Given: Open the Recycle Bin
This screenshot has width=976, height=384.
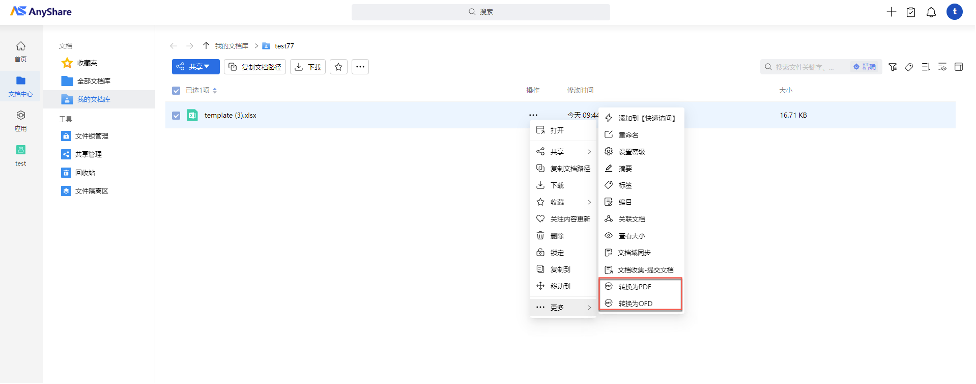Looking at the screenshot, I should (x=78, y=172).
